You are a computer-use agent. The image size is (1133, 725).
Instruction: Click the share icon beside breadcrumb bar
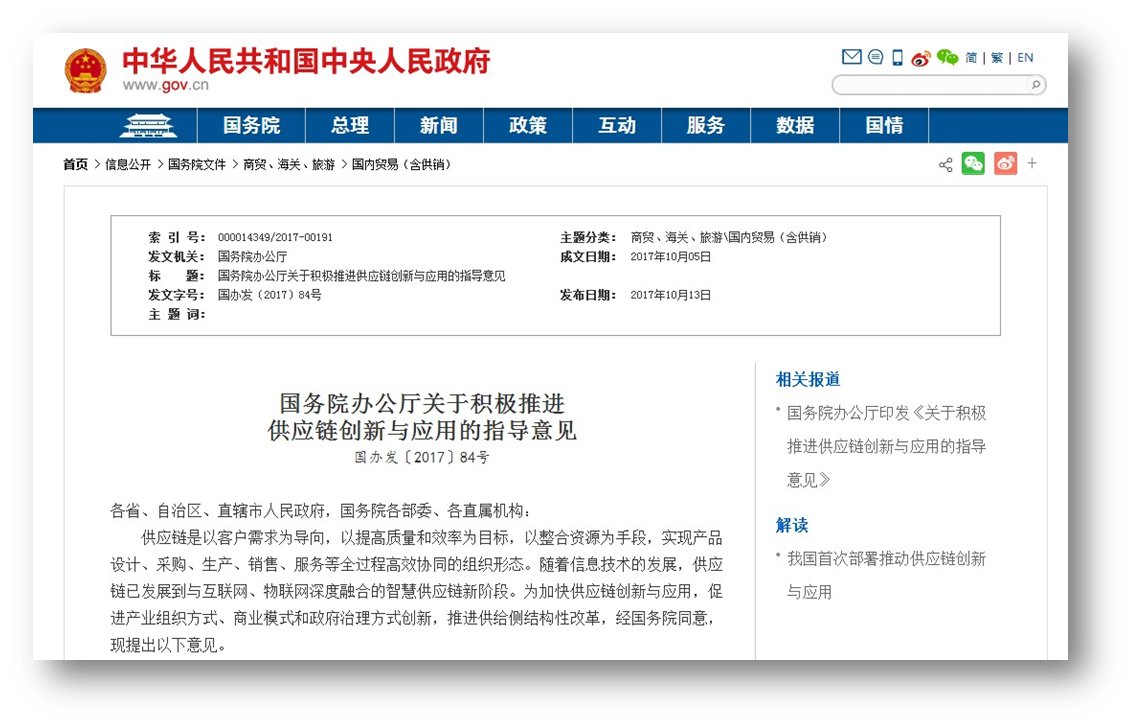coord(945,165)
